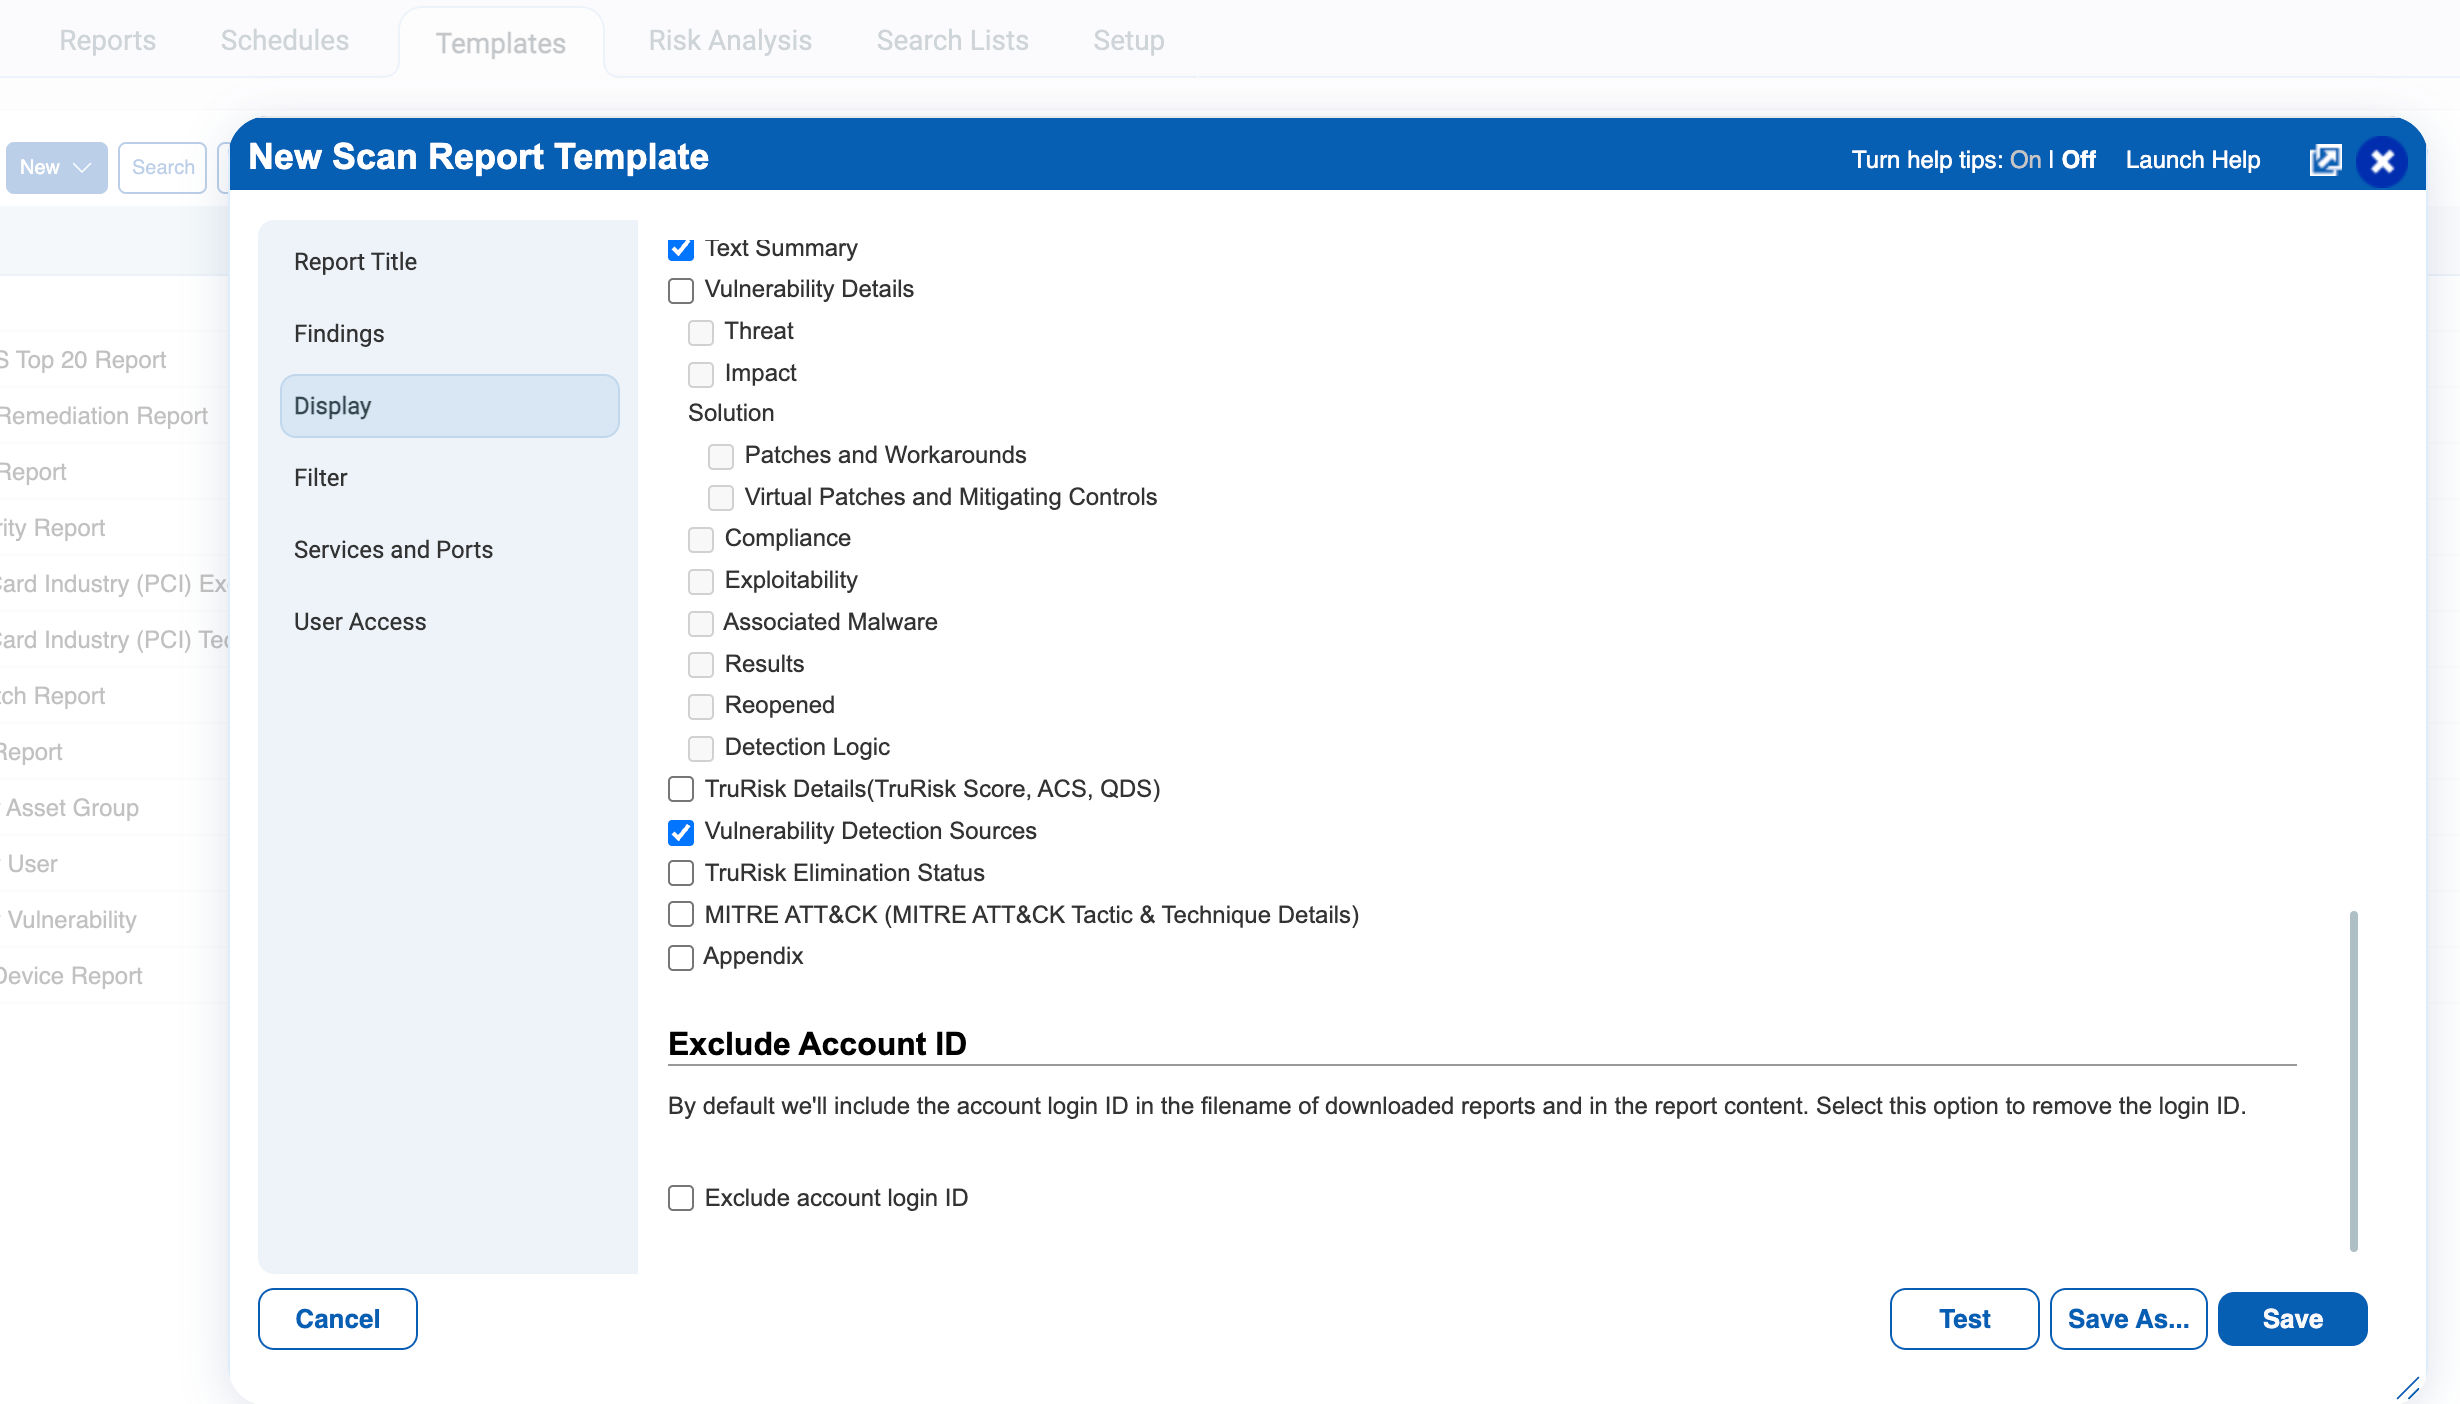Enable the Compliance checkbox
Image resolution: width=2460 pixels, height=1404 pixels.
701,539
